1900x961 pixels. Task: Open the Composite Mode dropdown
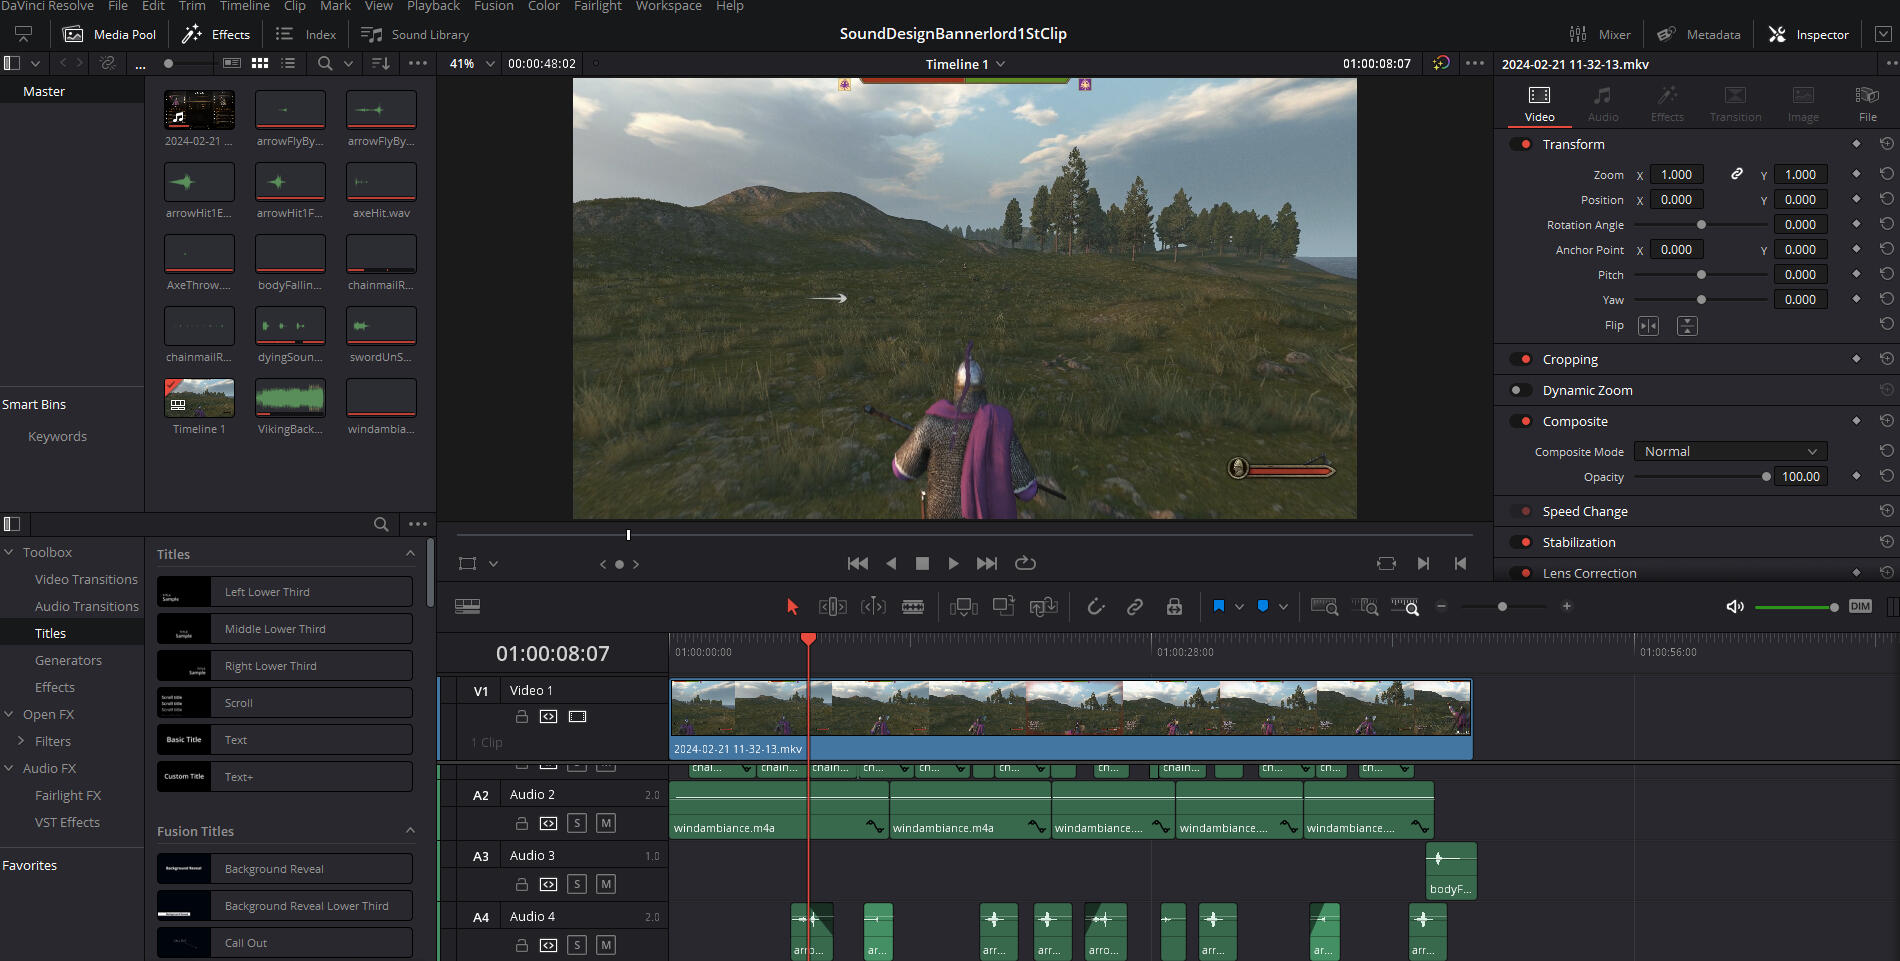pyautogui.click(x=1730, y=451)
